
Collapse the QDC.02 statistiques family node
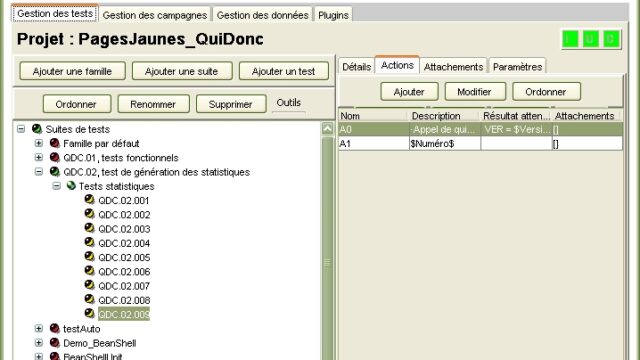coord(39,172)
